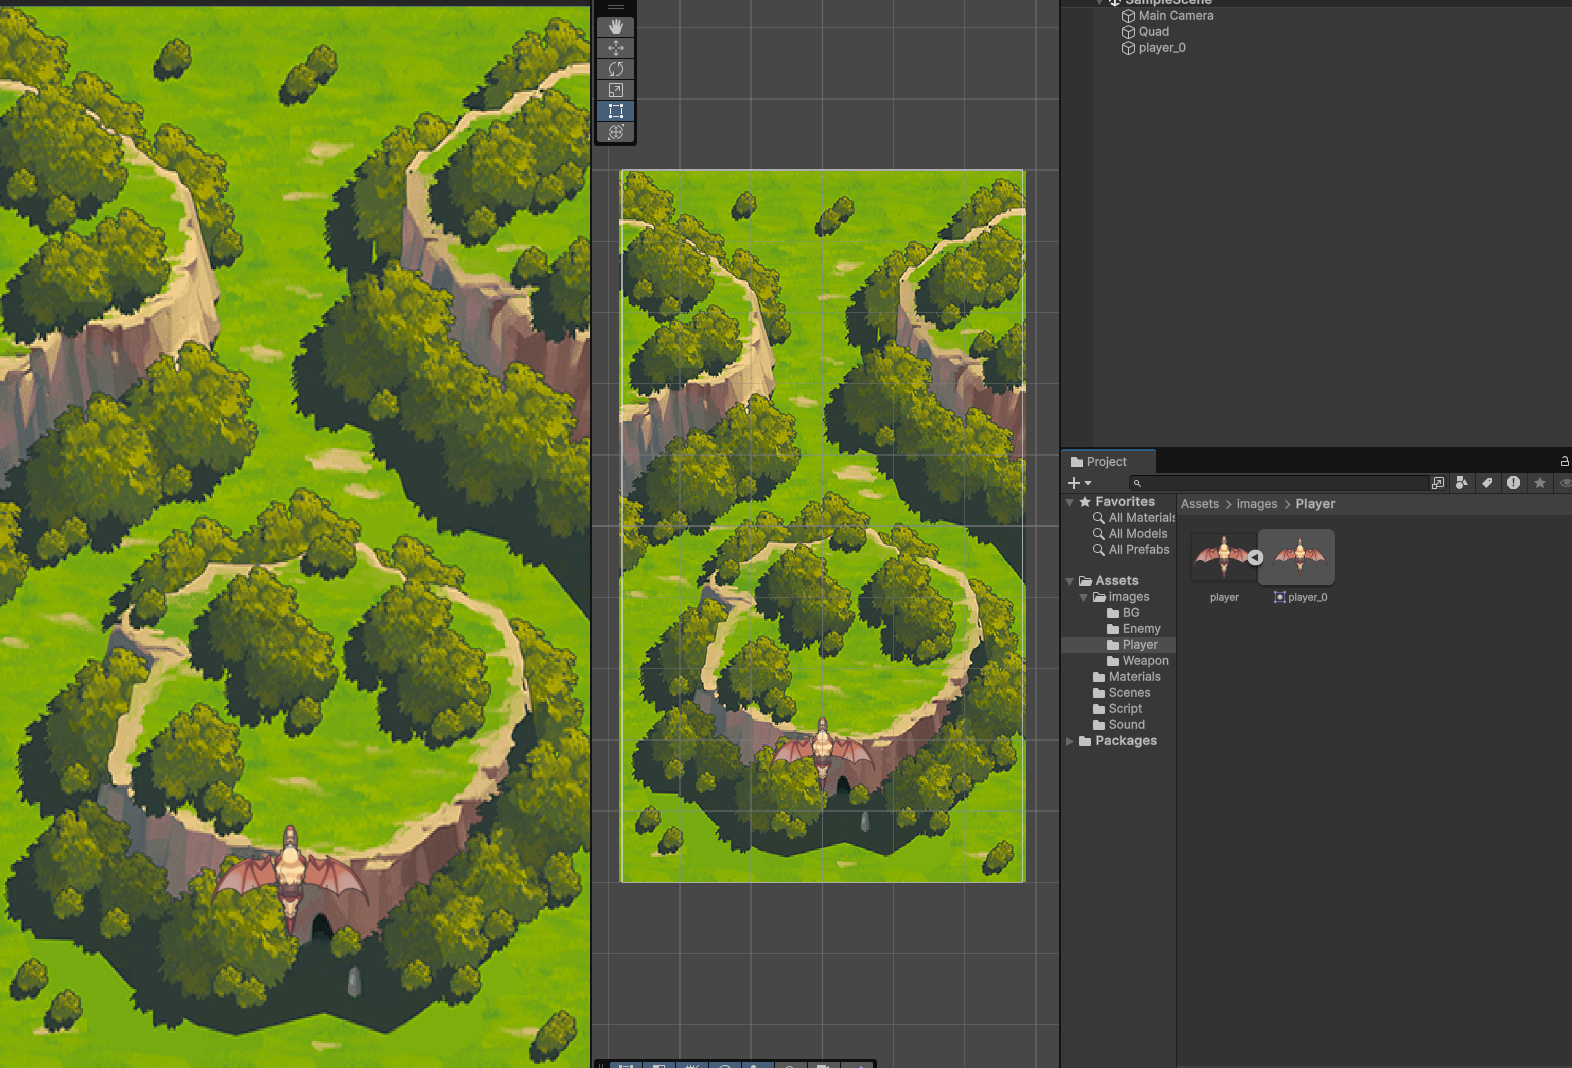Select the Rect tool
The image size is (1572, 1068).
click(616, 111)
